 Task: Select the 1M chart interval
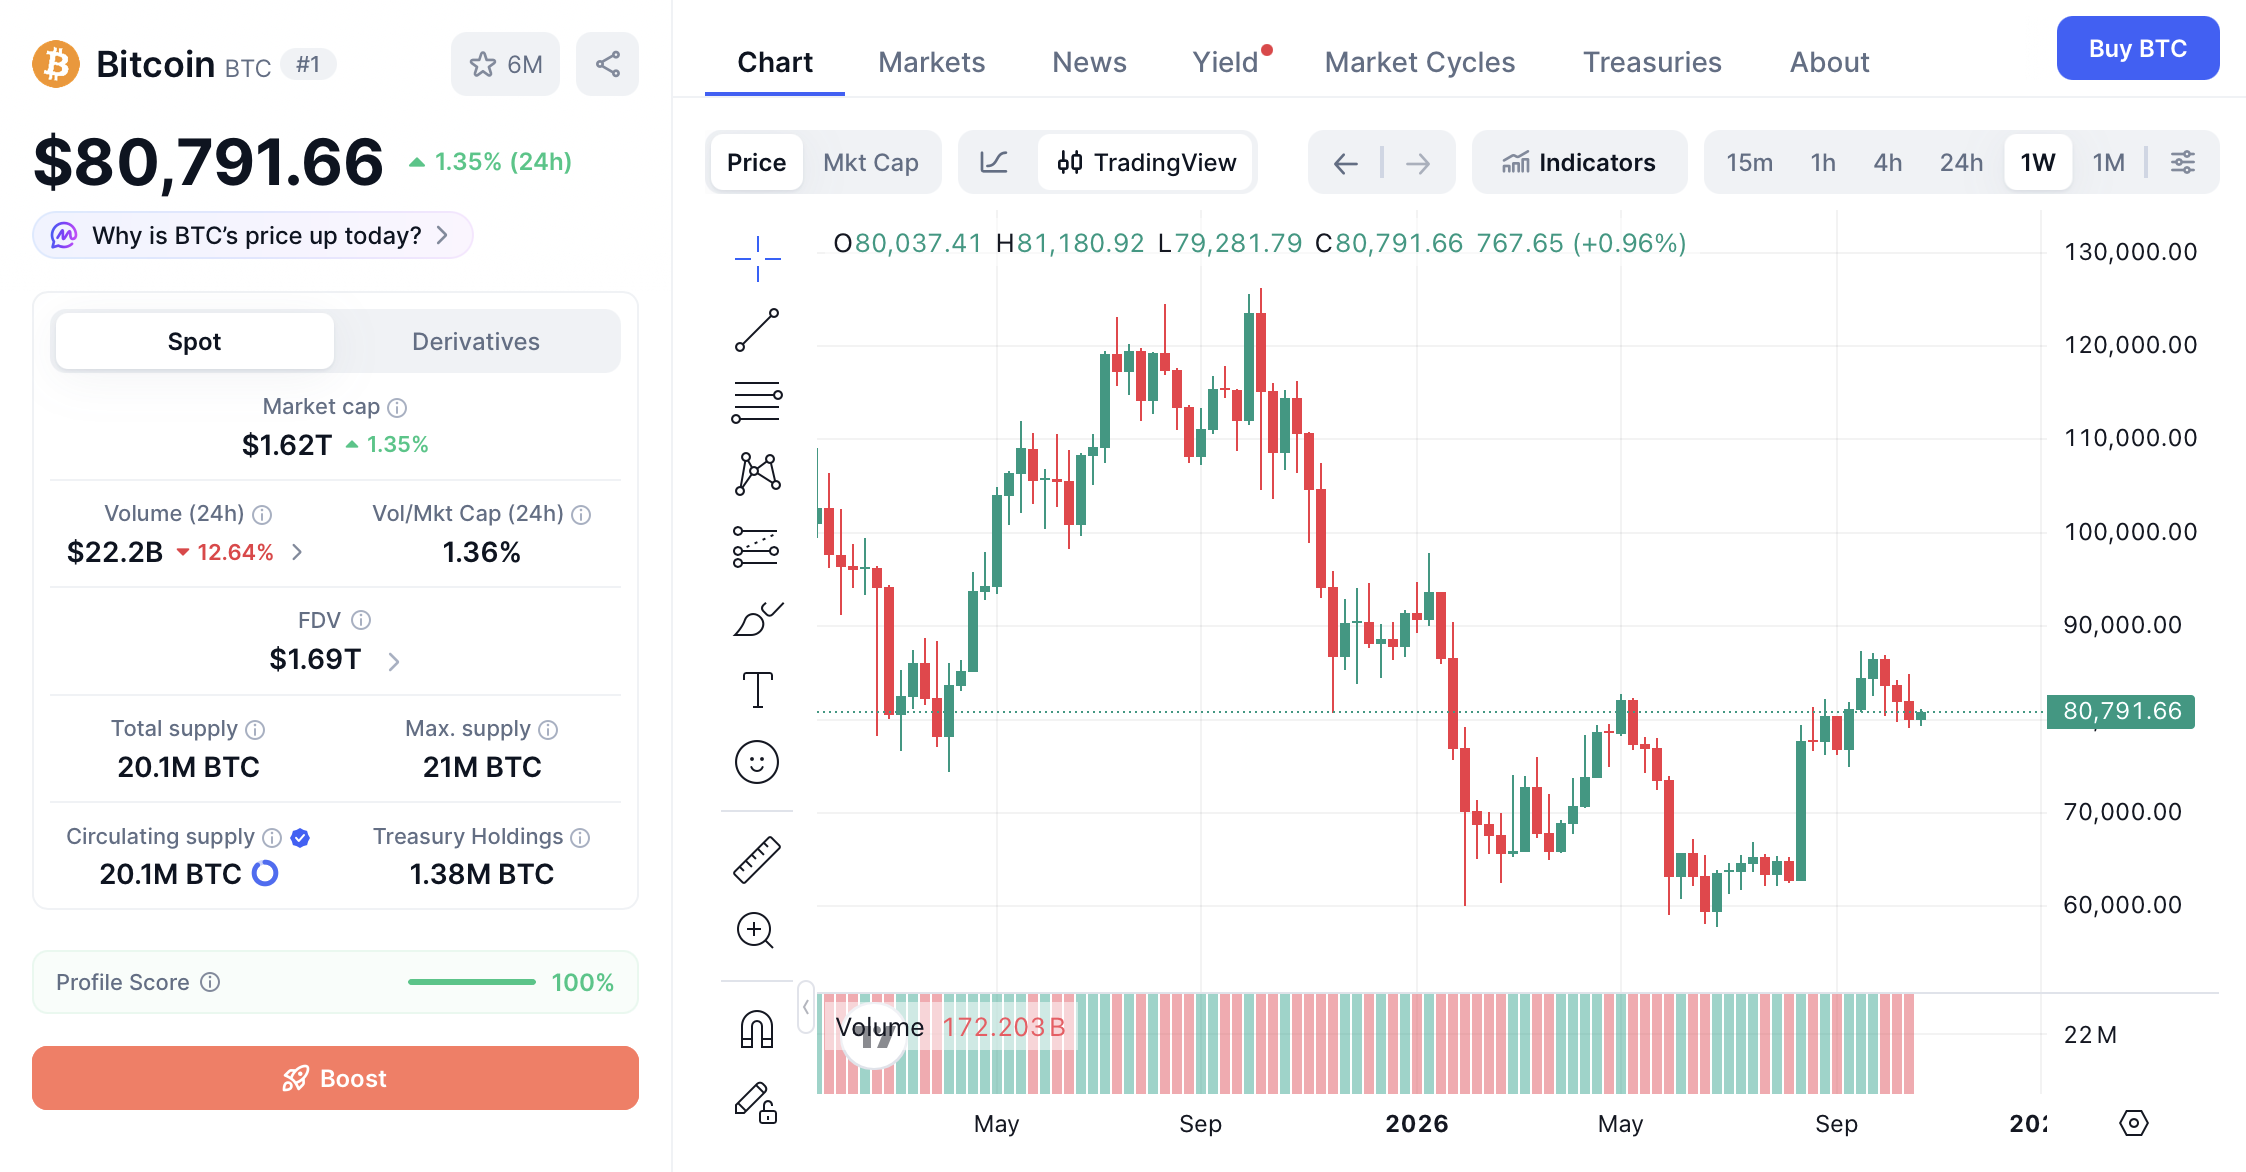coord(2108,162)
